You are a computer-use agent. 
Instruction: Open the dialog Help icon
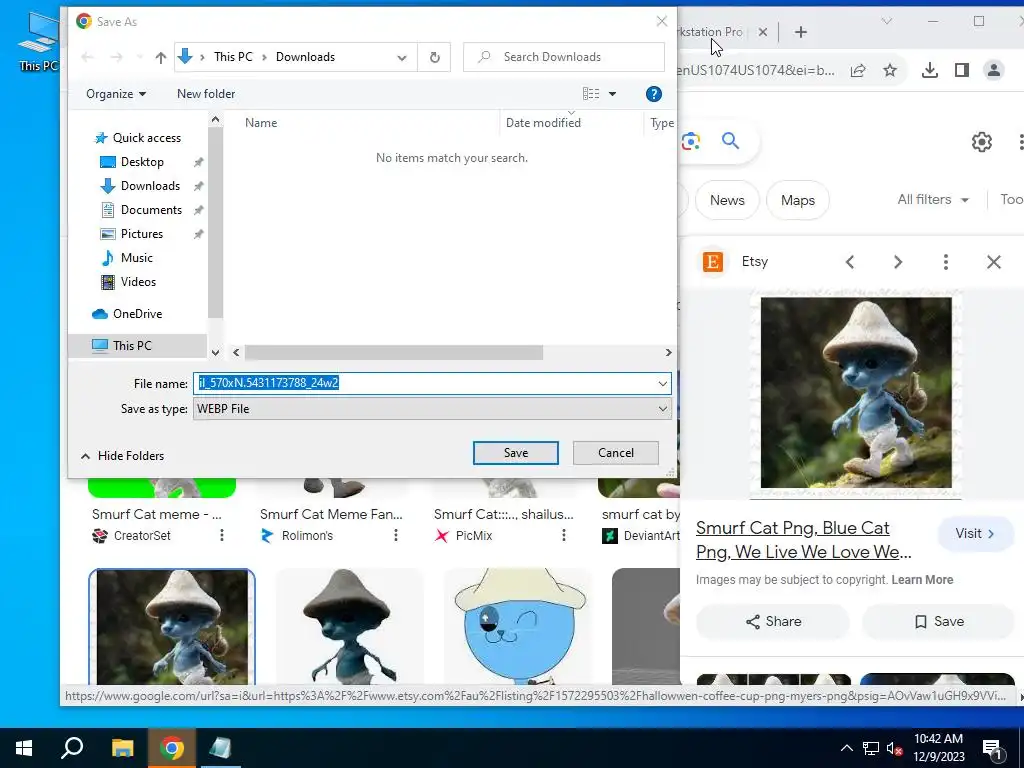[x=654, y=94]
